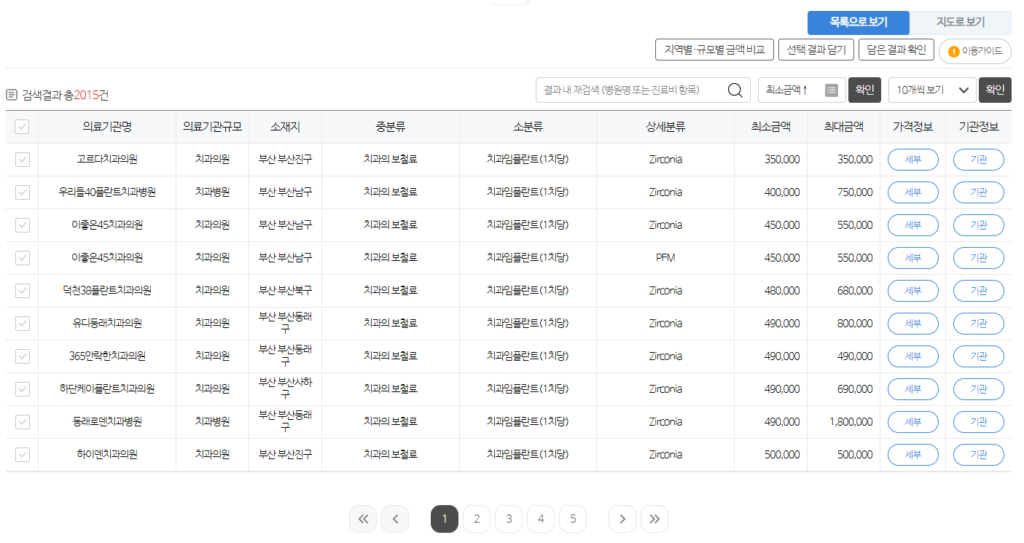The image size is (1024, 543).
Task: Switch to 목록으로 보기 list view tab
Action: click(858, 22)
